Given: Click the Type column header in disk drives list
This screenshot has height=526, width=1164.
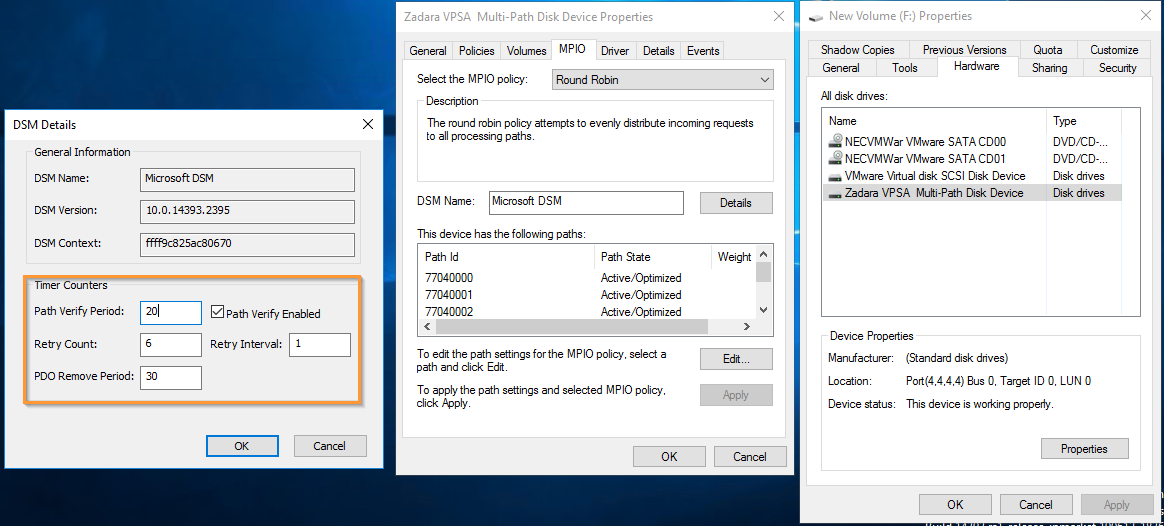Looking at the screenshot, I should pyautogui.click(x=1084, y=121).
